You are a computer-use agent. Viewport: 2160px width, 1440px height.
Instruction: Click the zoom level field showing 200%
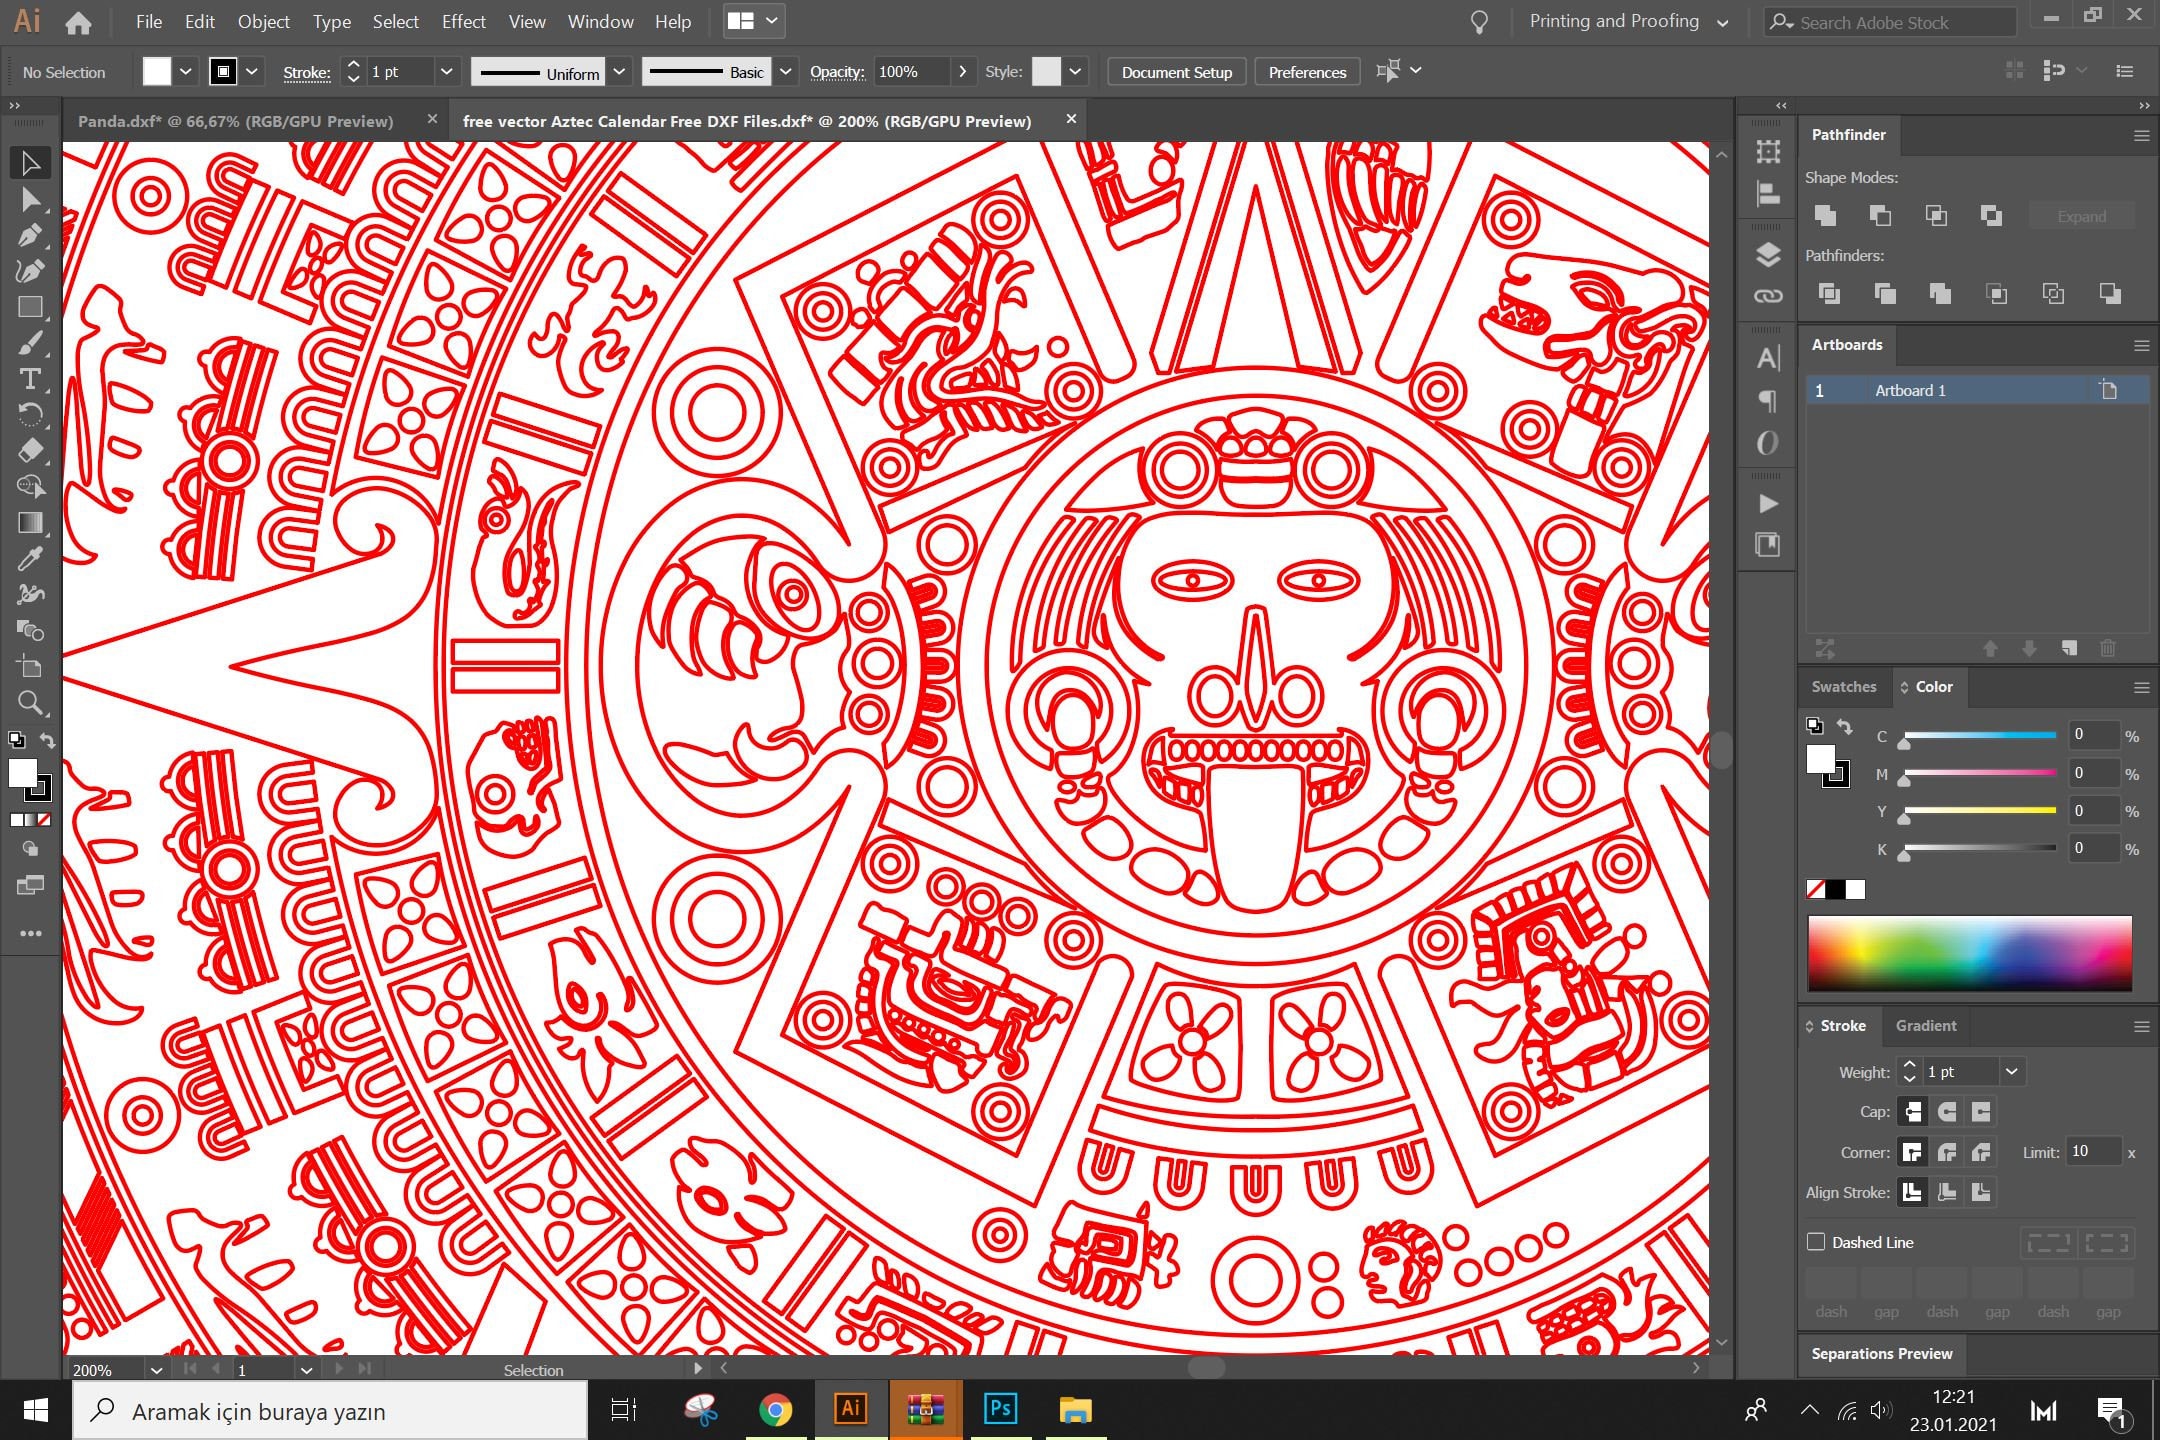coord(95,1370)
